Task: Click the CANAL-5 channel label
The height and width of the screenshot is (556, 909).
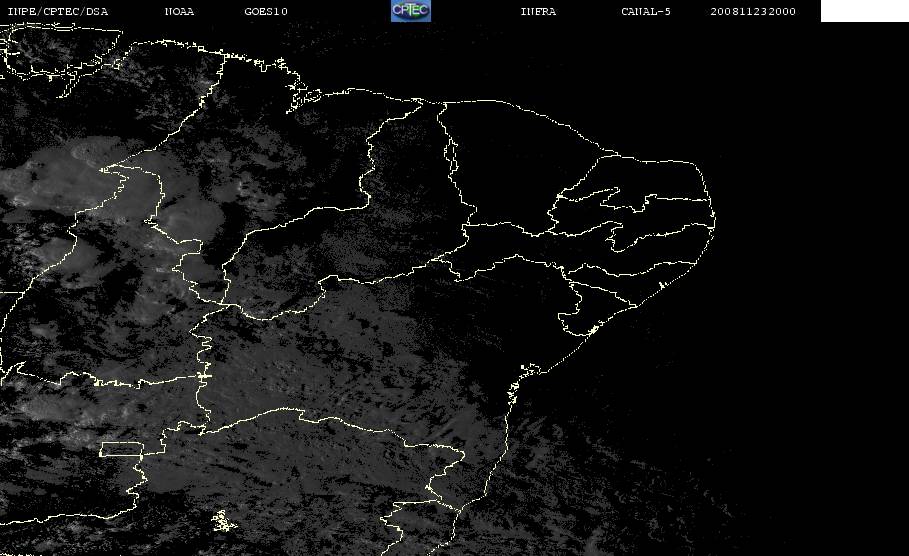Action: coord(646,12)
